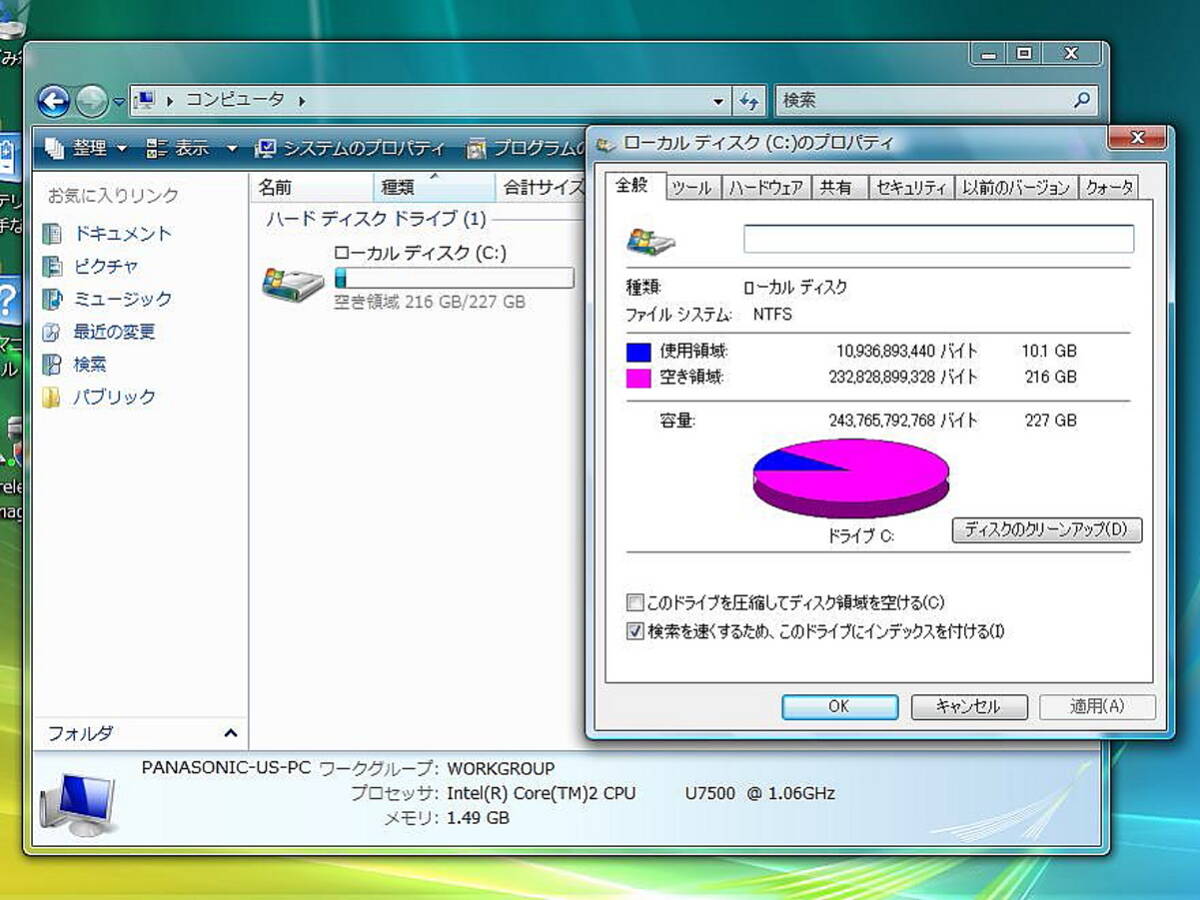Click the 適用(A) button
This screenshot has width=1200, height=900.
1097,706
